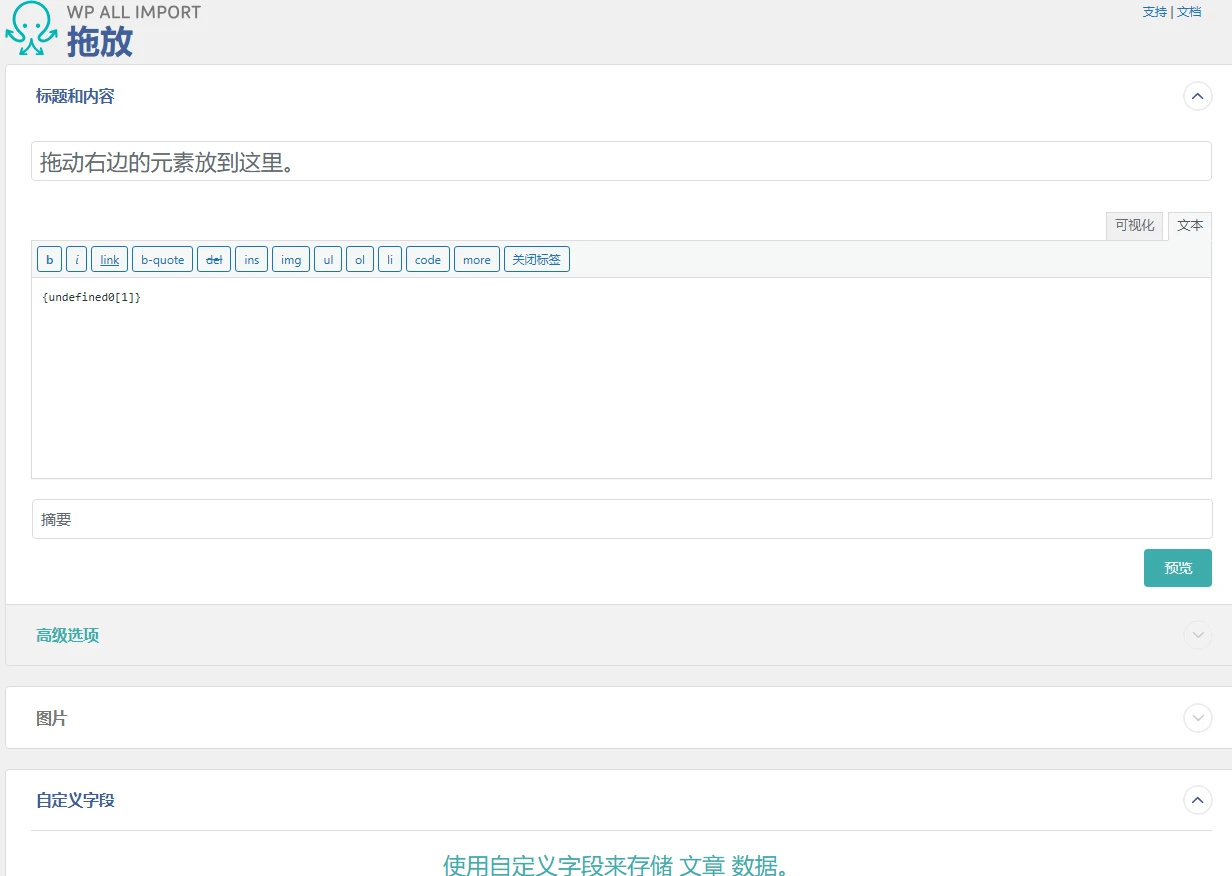1232x876 pixels.
Task: Start an unordered list with ul
Action: coord(328,259)
